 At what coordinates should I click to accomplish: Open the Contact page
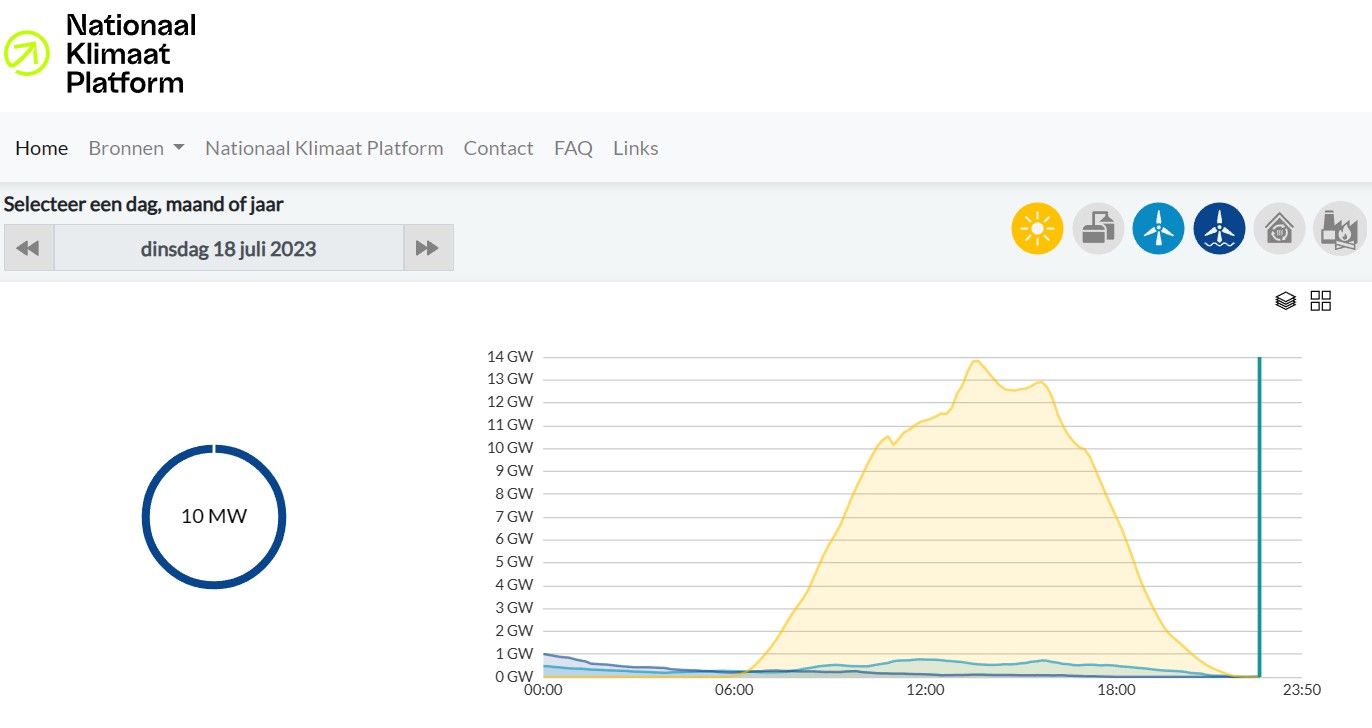[498, 148]
